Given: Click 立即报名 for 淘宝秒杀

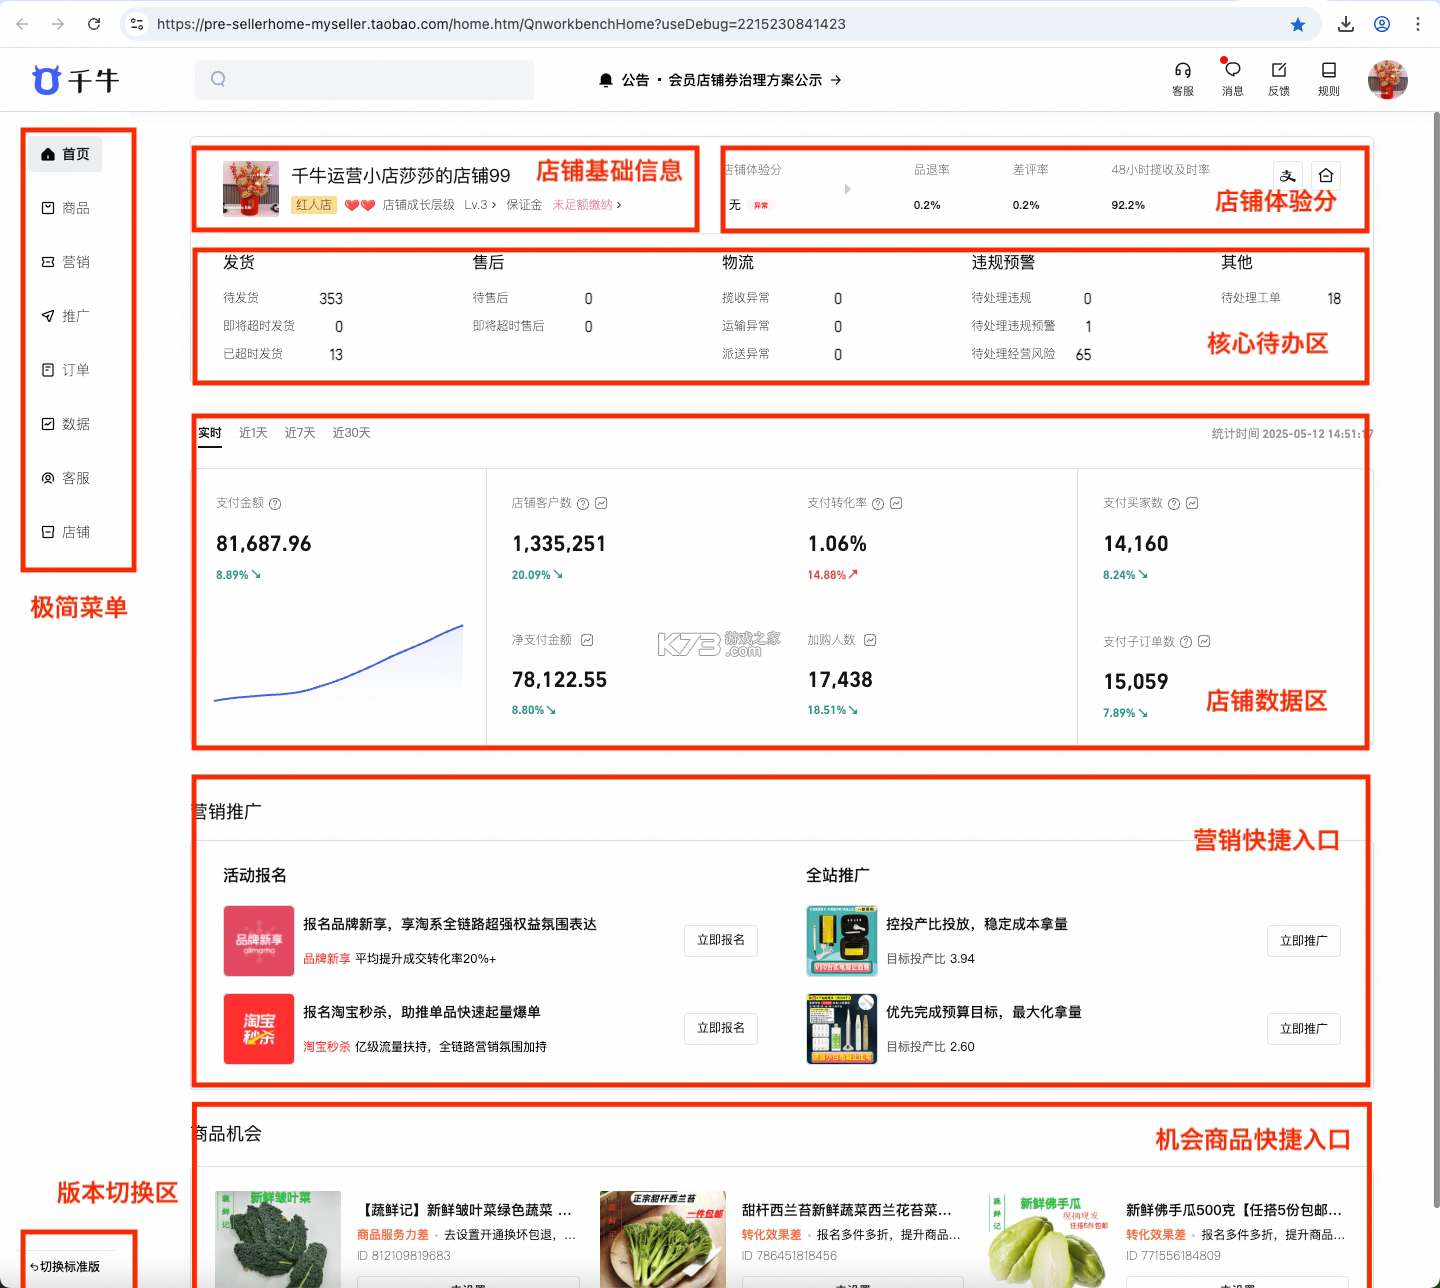Looking at the screenshot, I should (721, 1029).
